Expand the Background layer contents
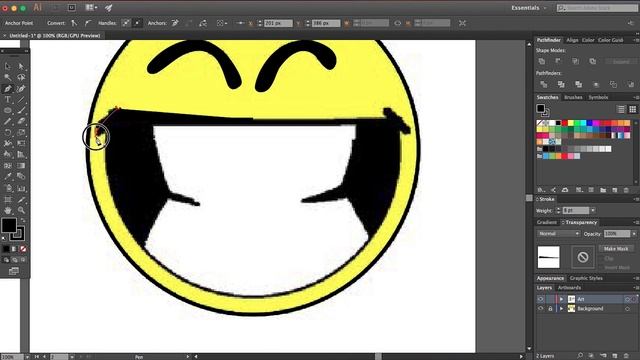Viewport: 640px width, 360px height. click(562, 309)
